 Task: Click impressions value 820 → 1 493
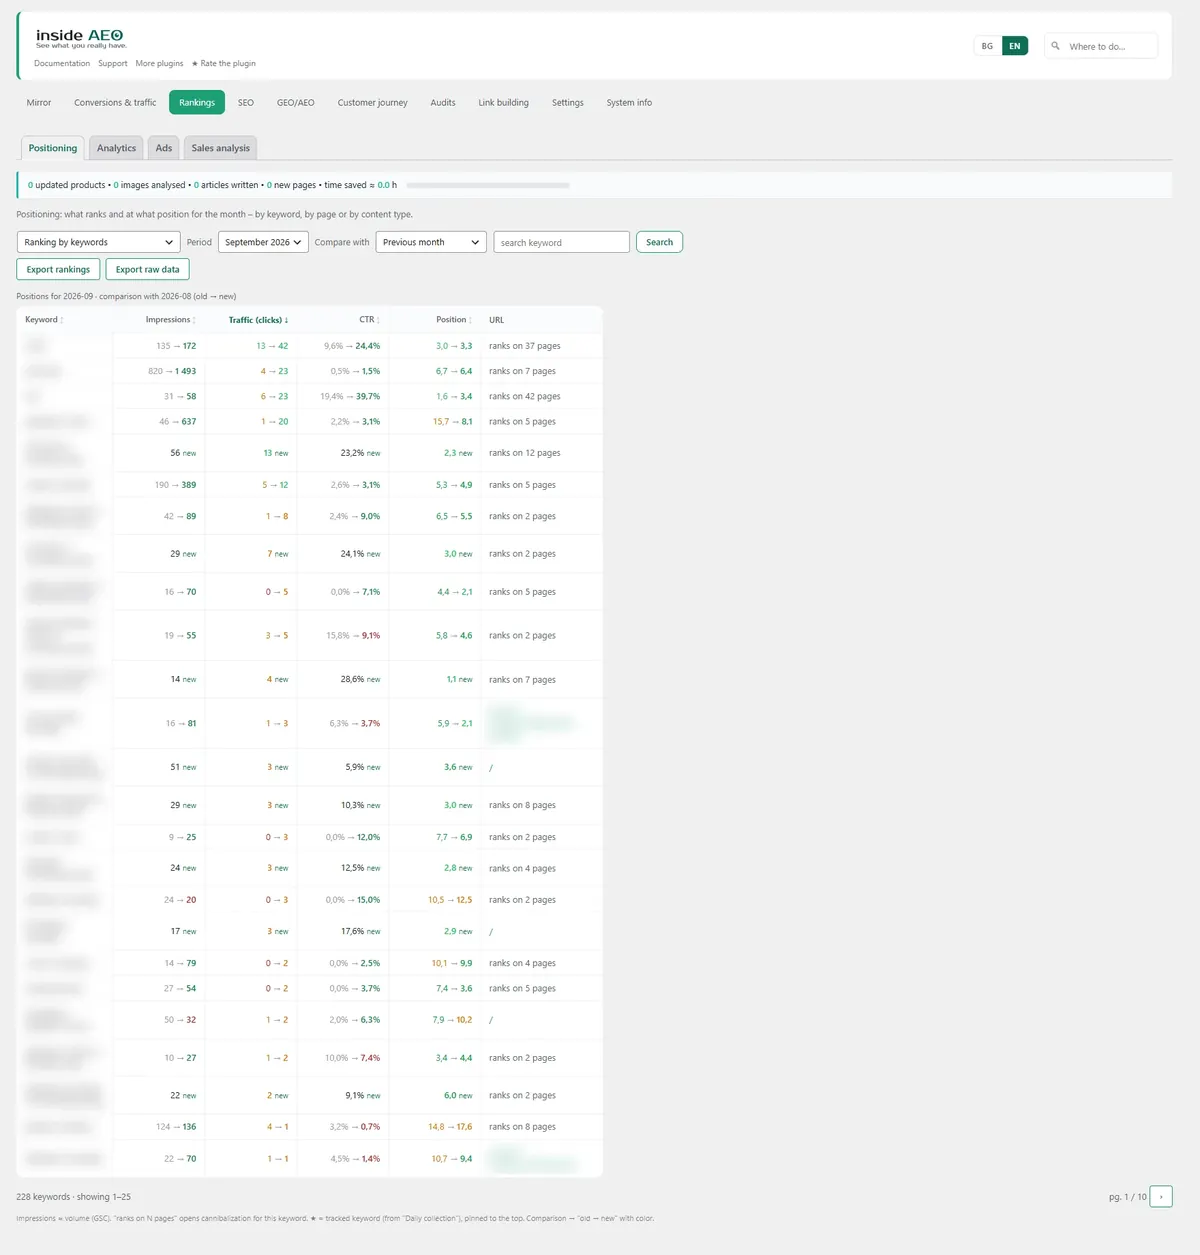(x=172, y=371)
